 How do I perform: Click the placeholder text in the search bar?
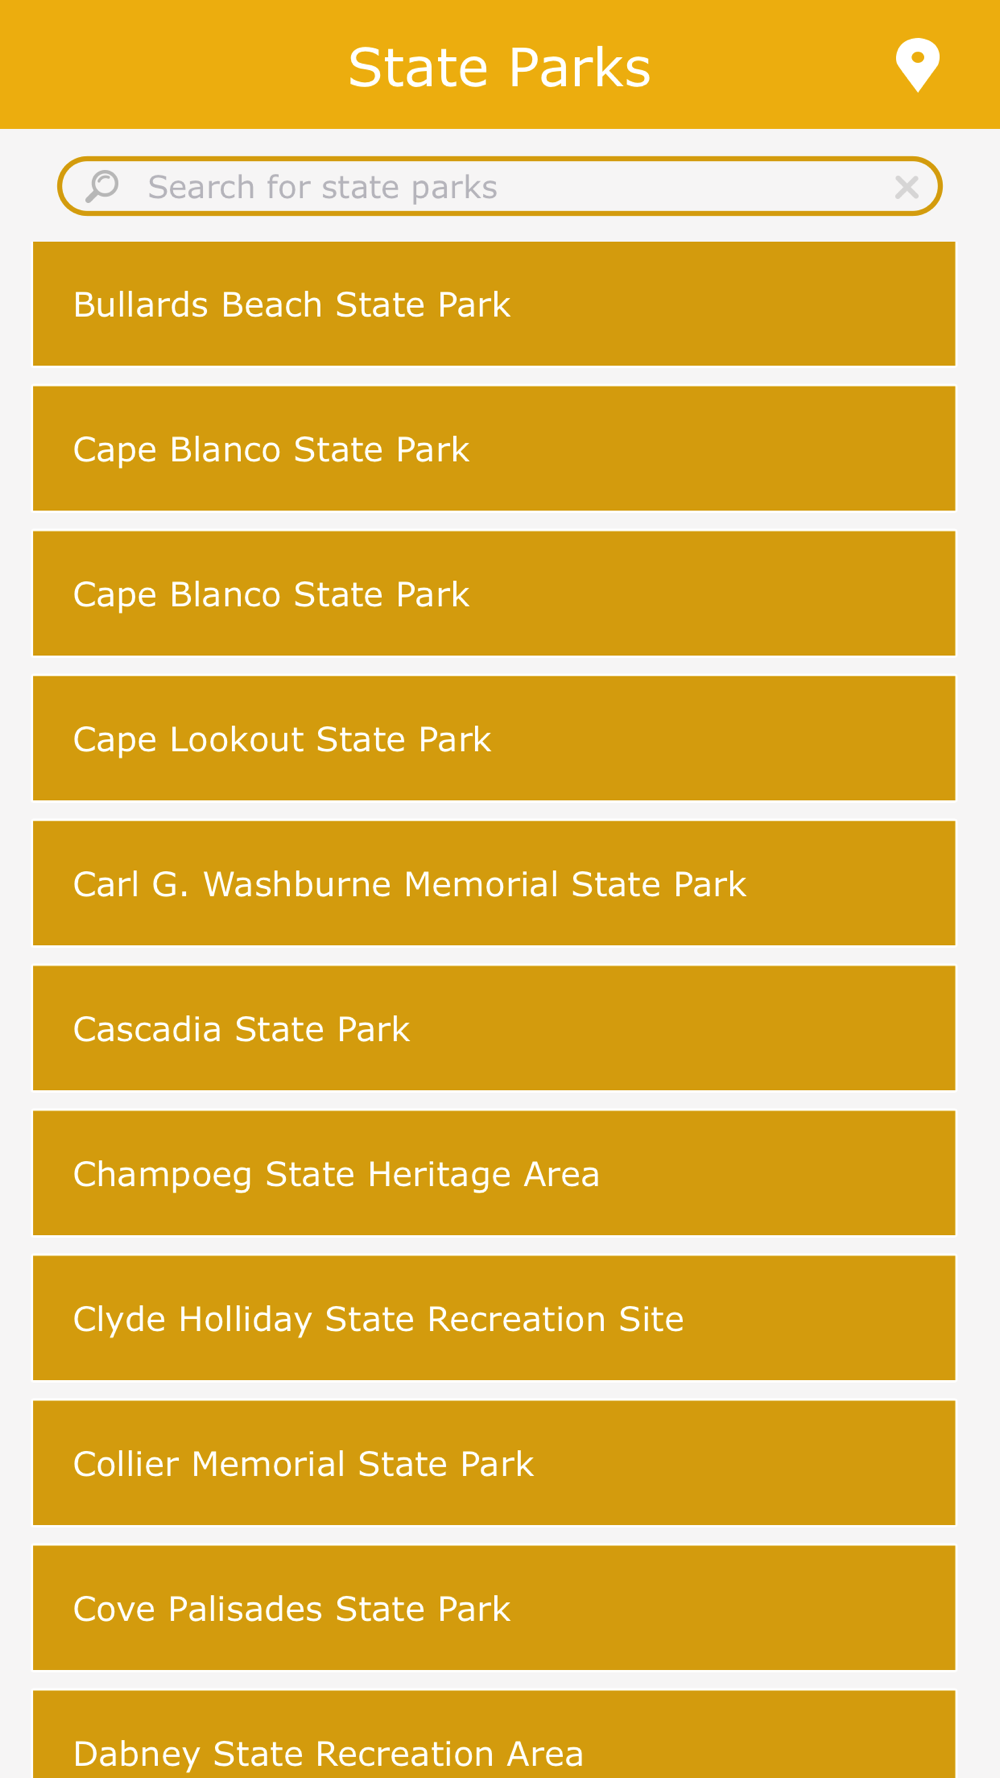[x=322, y=187]
